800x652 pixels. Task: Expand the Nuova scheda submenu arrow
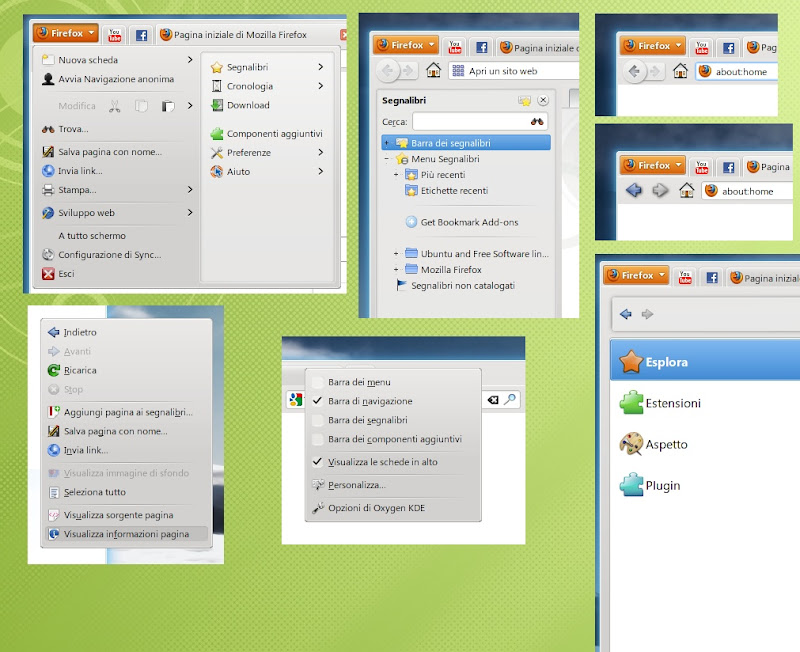[x=190, y=60]
